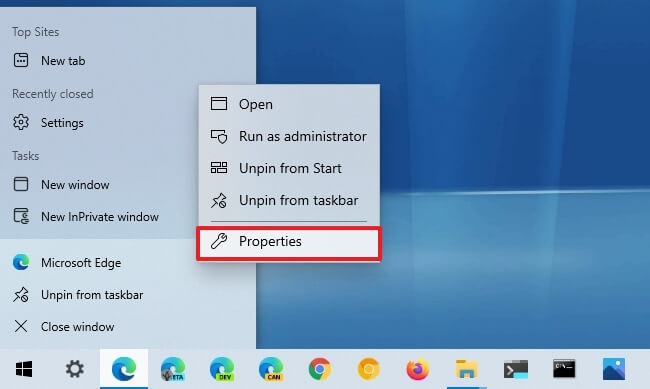Select Run as administrator
The width and height of the screenshot is (650, 389).
pos(289,136)
